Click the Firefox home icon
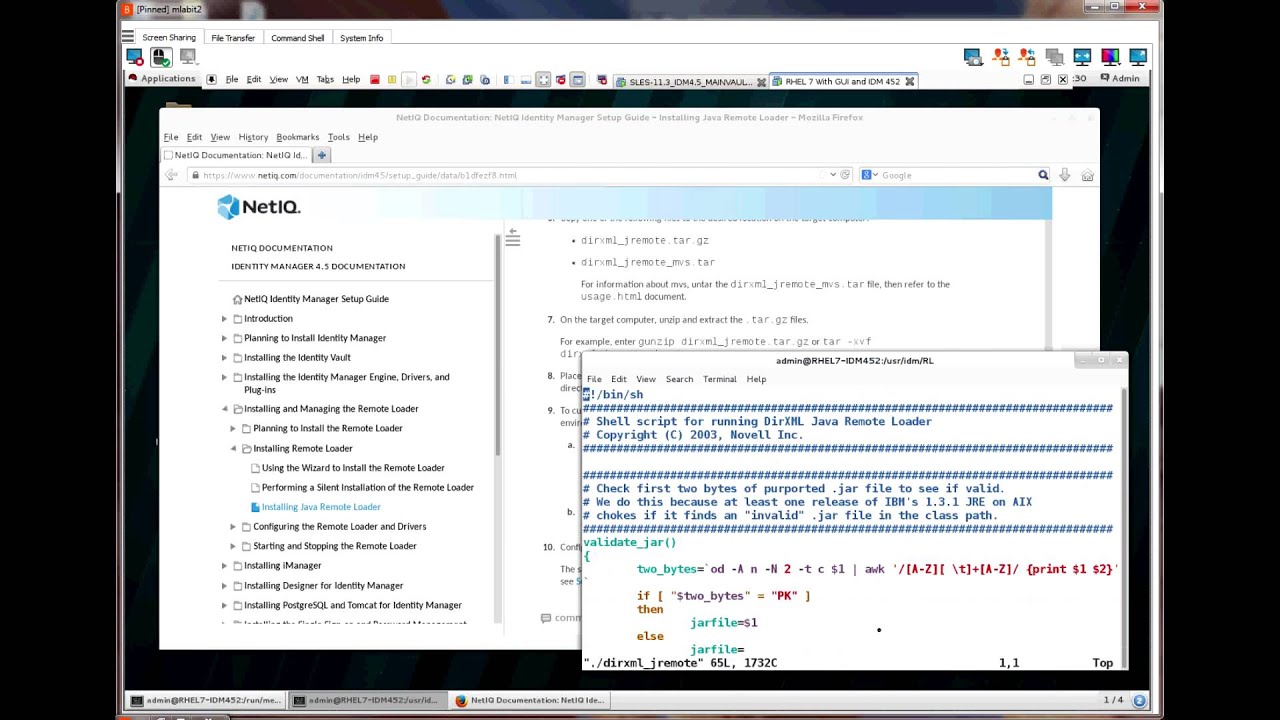The image size is (1280, 720). coord(1087,175)
